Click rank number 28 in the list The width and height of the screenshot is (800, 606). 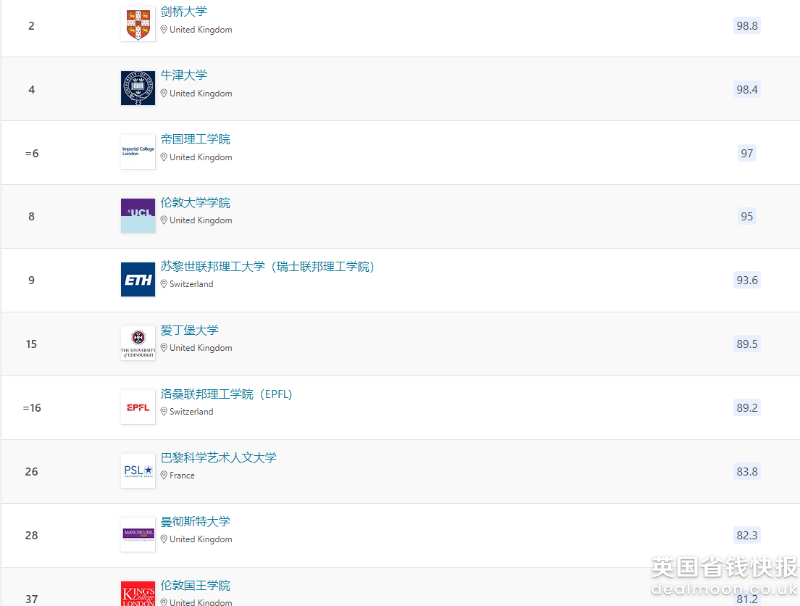click(x=31, y=535)
